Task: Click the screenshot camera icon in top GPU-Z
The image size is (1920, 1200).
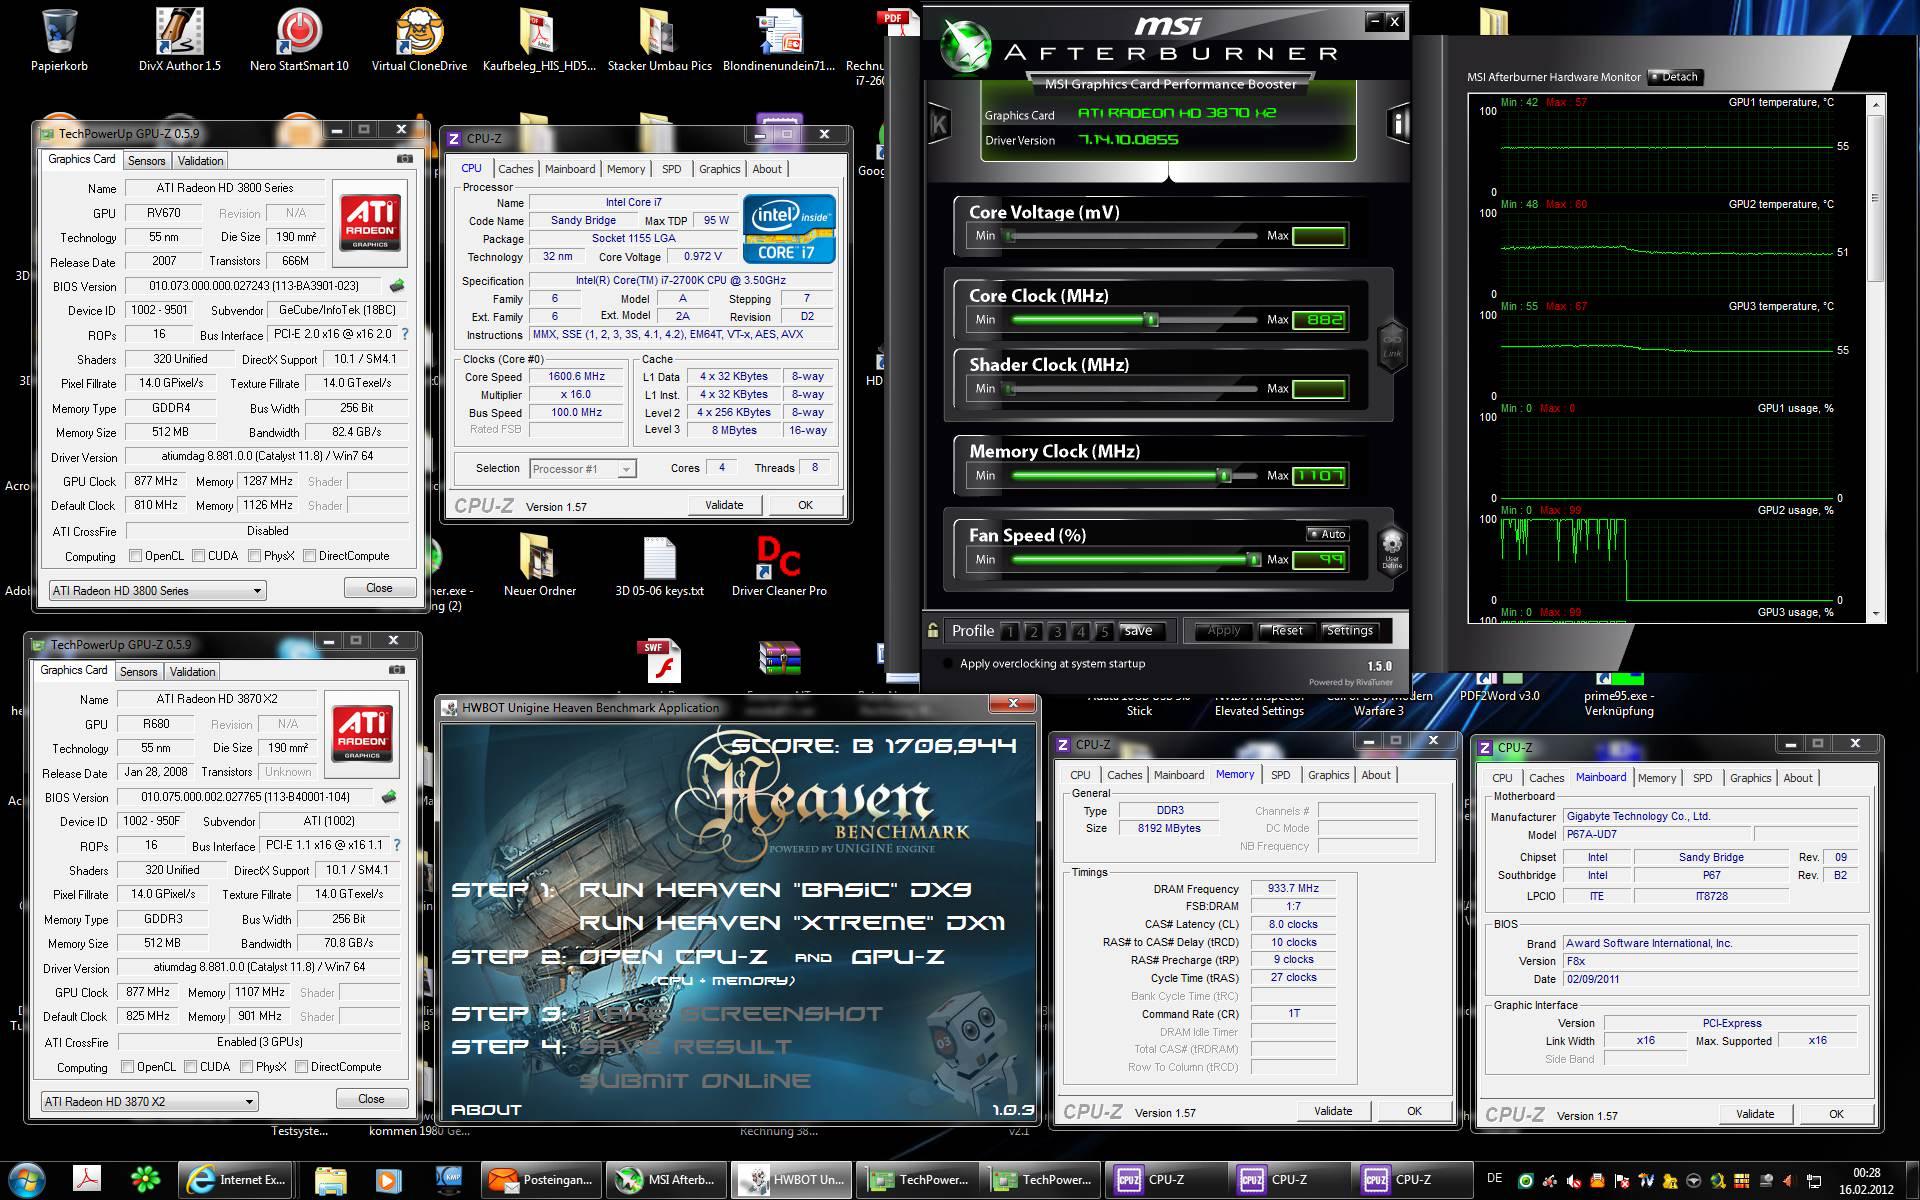Action: (404, 159)
